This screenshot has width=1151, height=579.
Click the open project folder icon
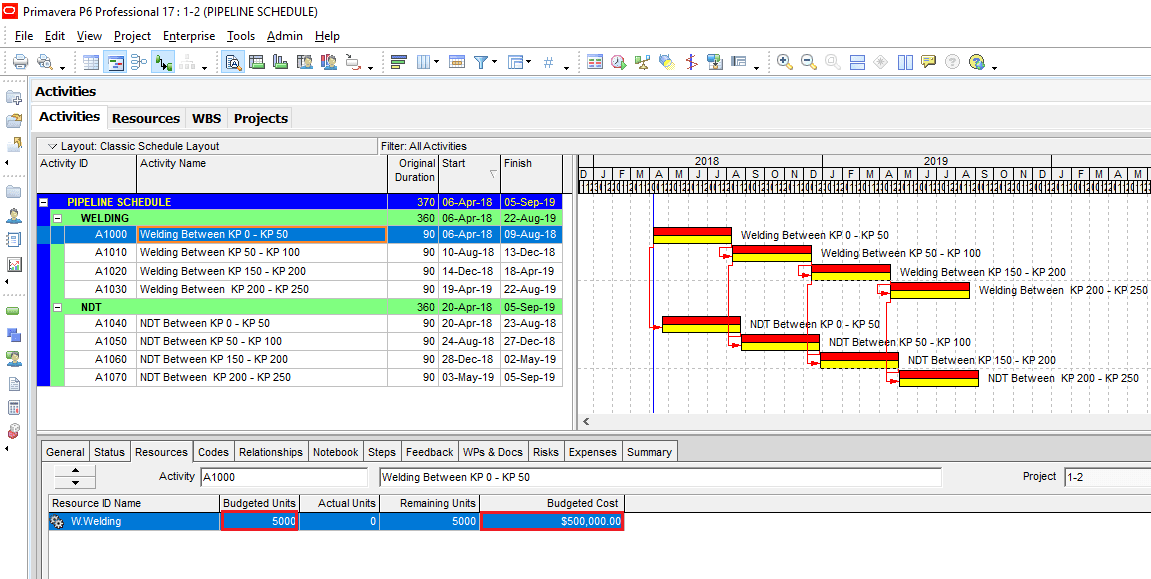[13, 120]
